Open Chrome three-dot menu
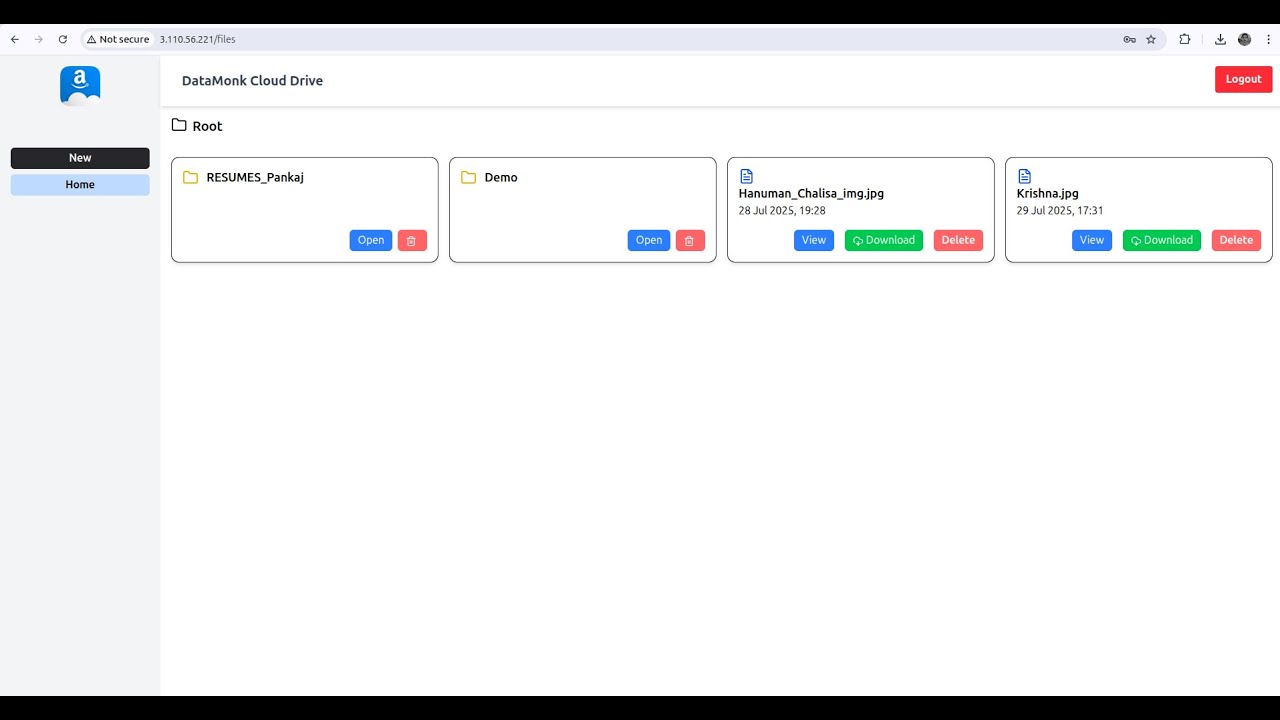This screenshot has width=1280, height=720. coord(1267,39)
